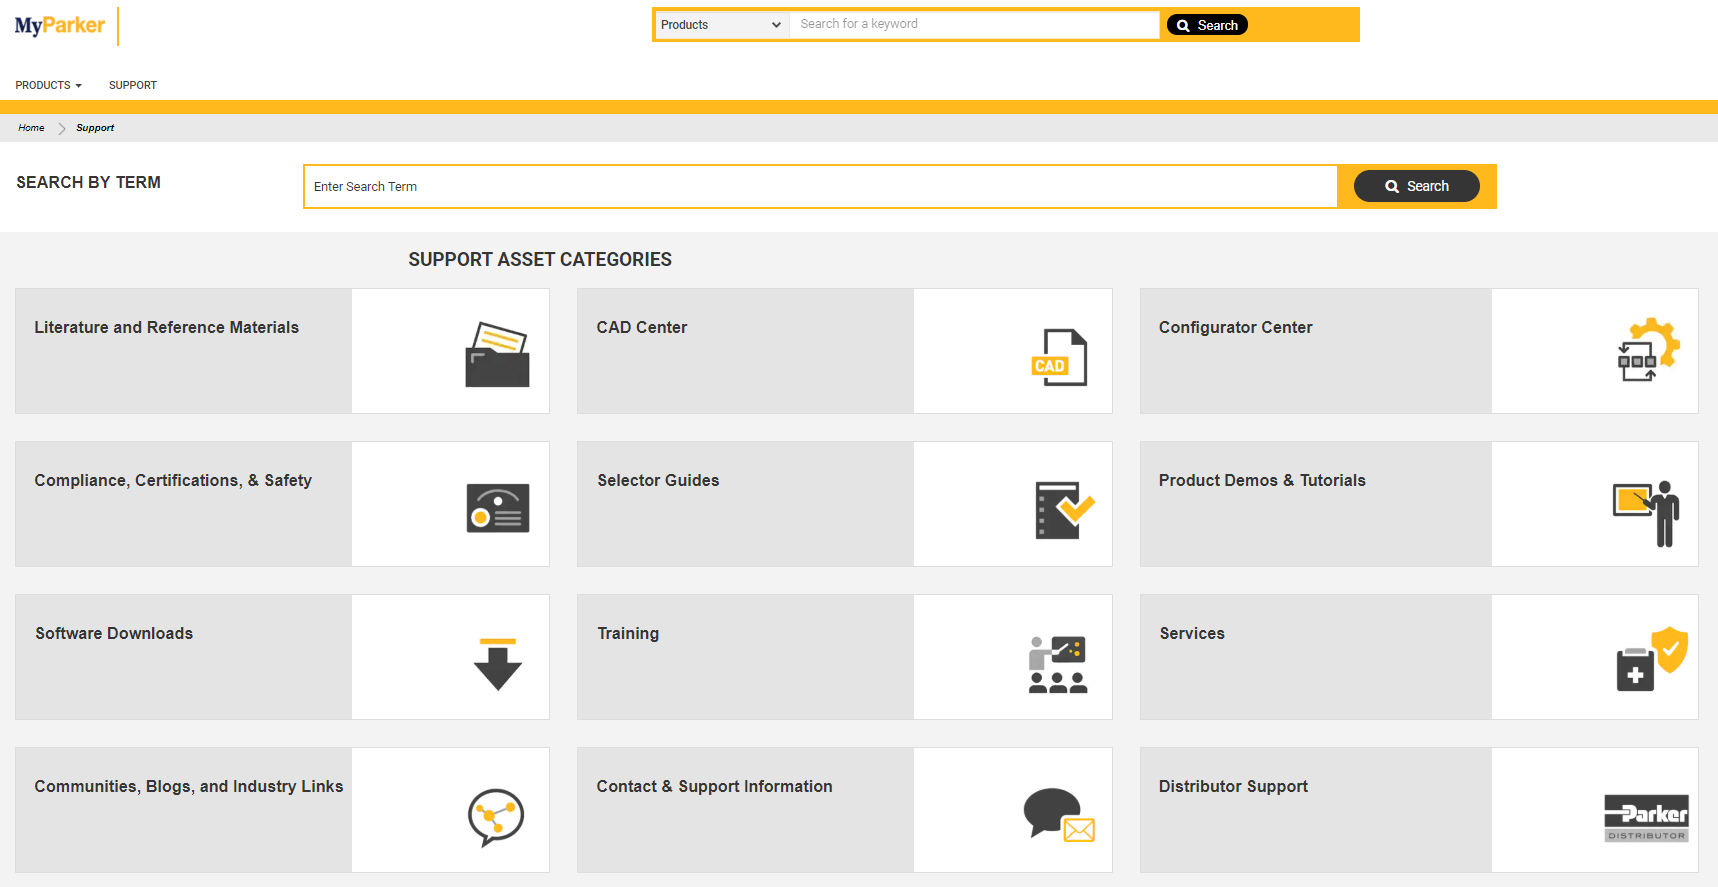Click the Contact chat and envelope icon
This screenshot has width=1718, height=887.
(x=1059, y=815)
